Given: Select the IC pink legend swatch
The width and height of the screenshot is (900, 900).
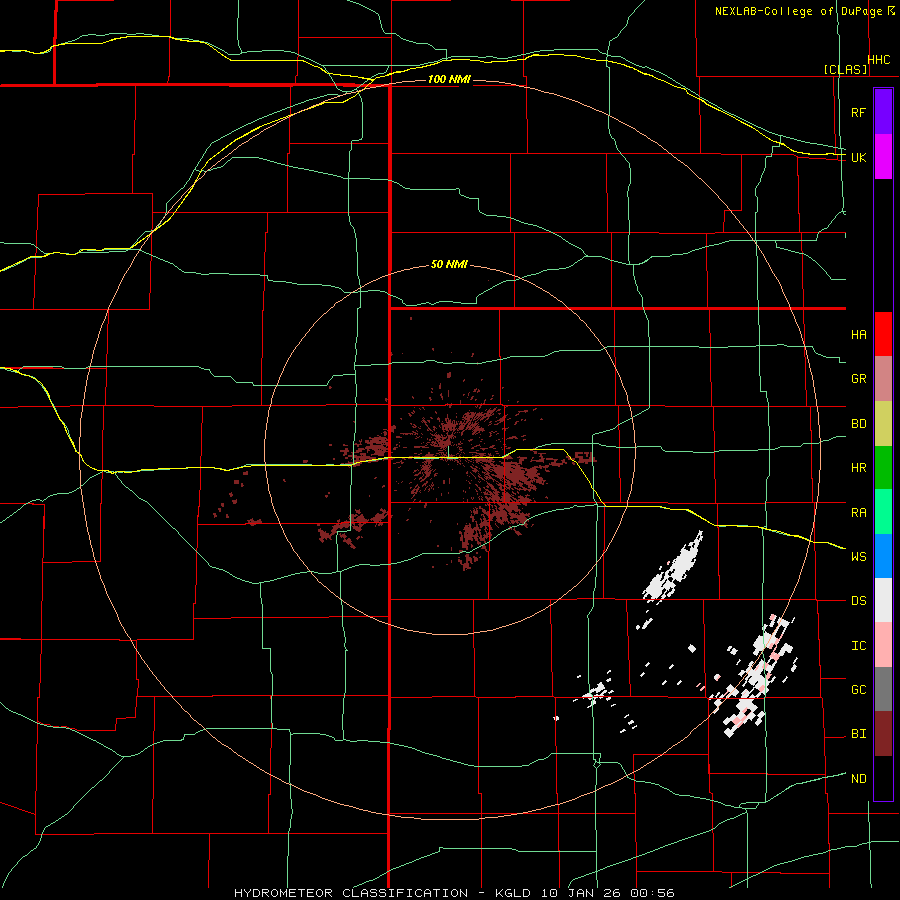Looking at the screenshot, I should [883, 645].
